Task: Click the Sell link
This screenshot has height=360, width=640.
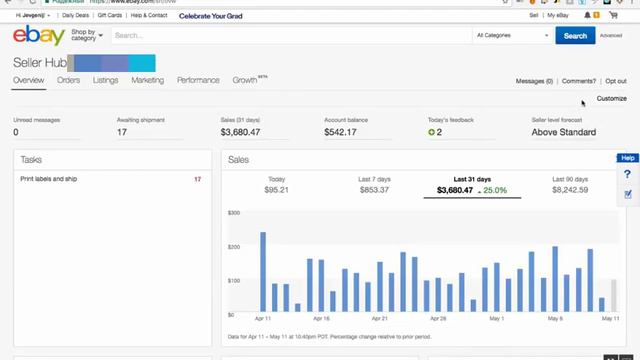Action: point(534,15)
